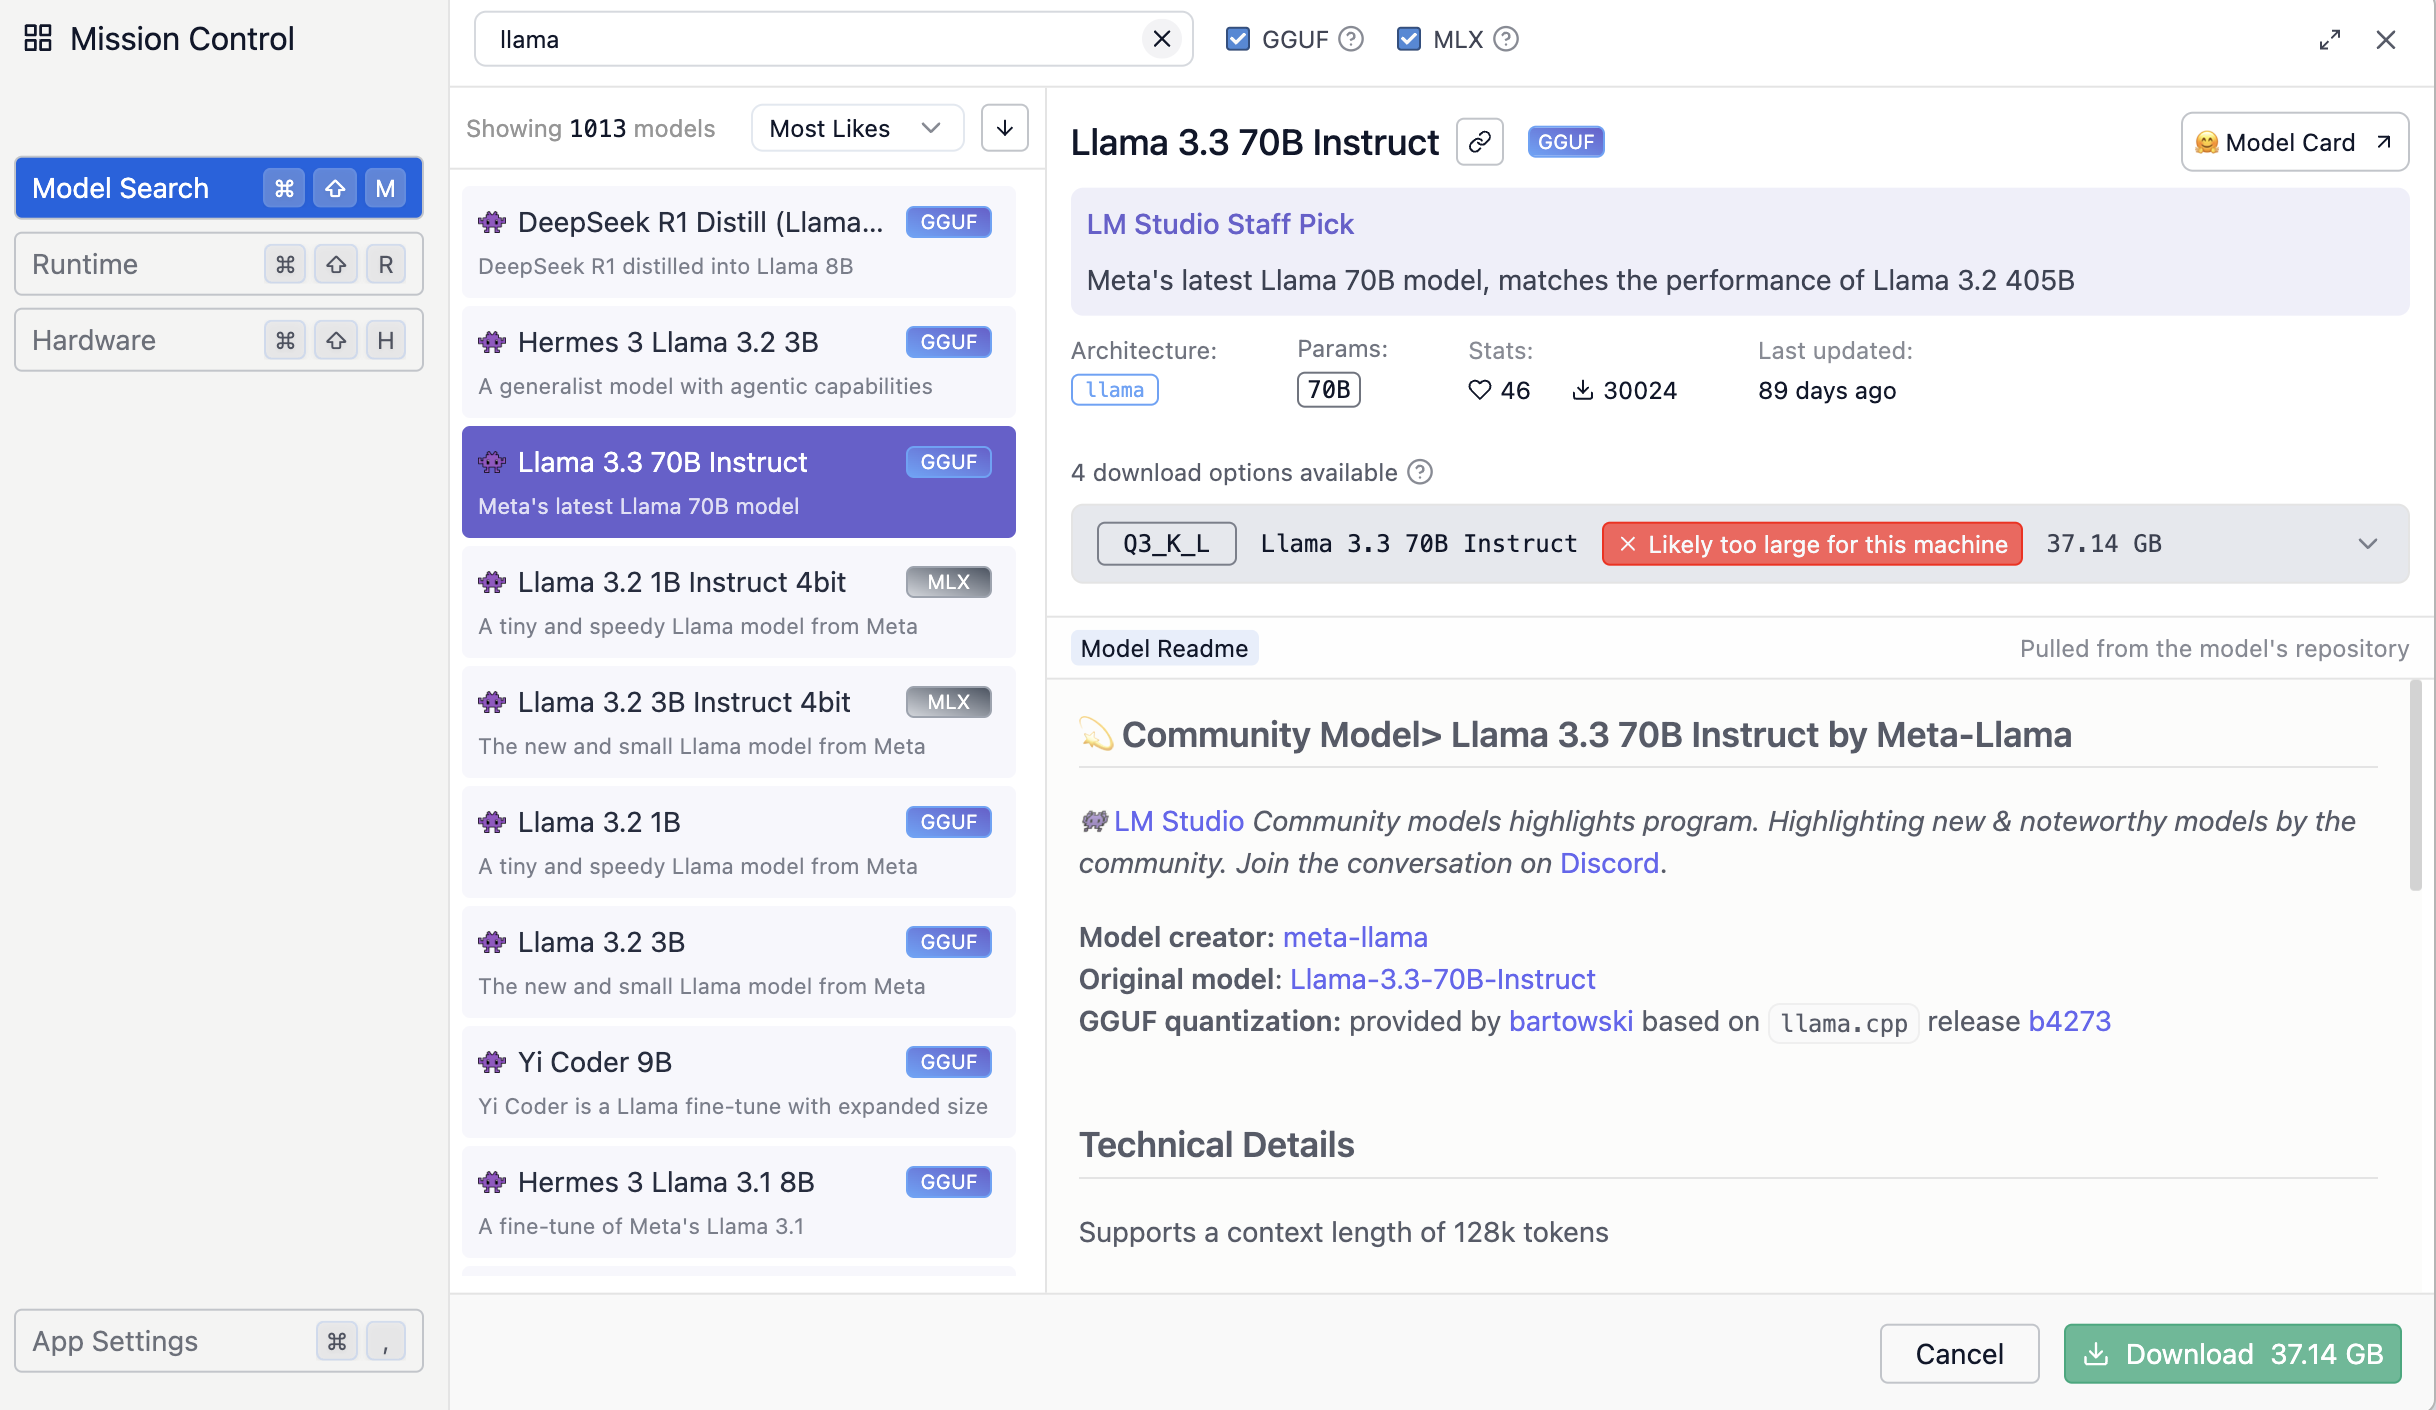Screen dimensions: 2436x1410
Task: Click the downloads count icon
Action: (1583, 390)
